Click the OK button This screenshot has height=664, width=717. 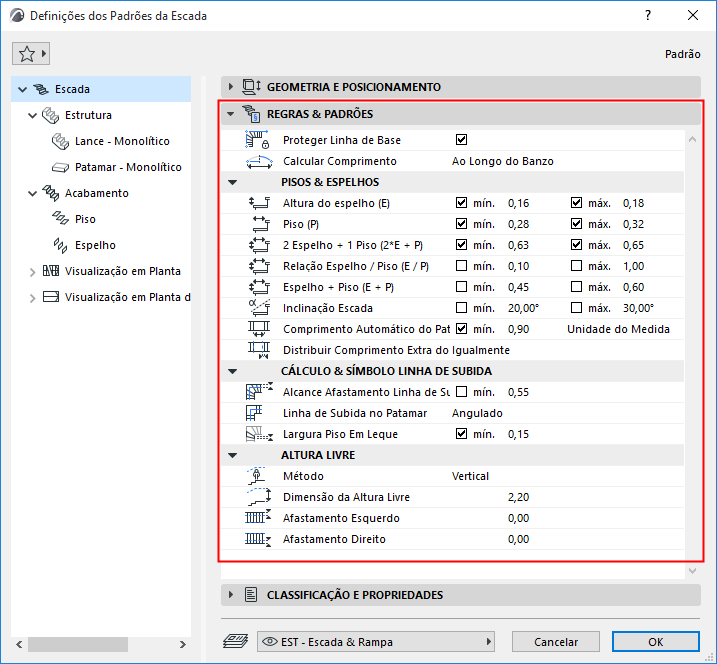coord(656,642)
